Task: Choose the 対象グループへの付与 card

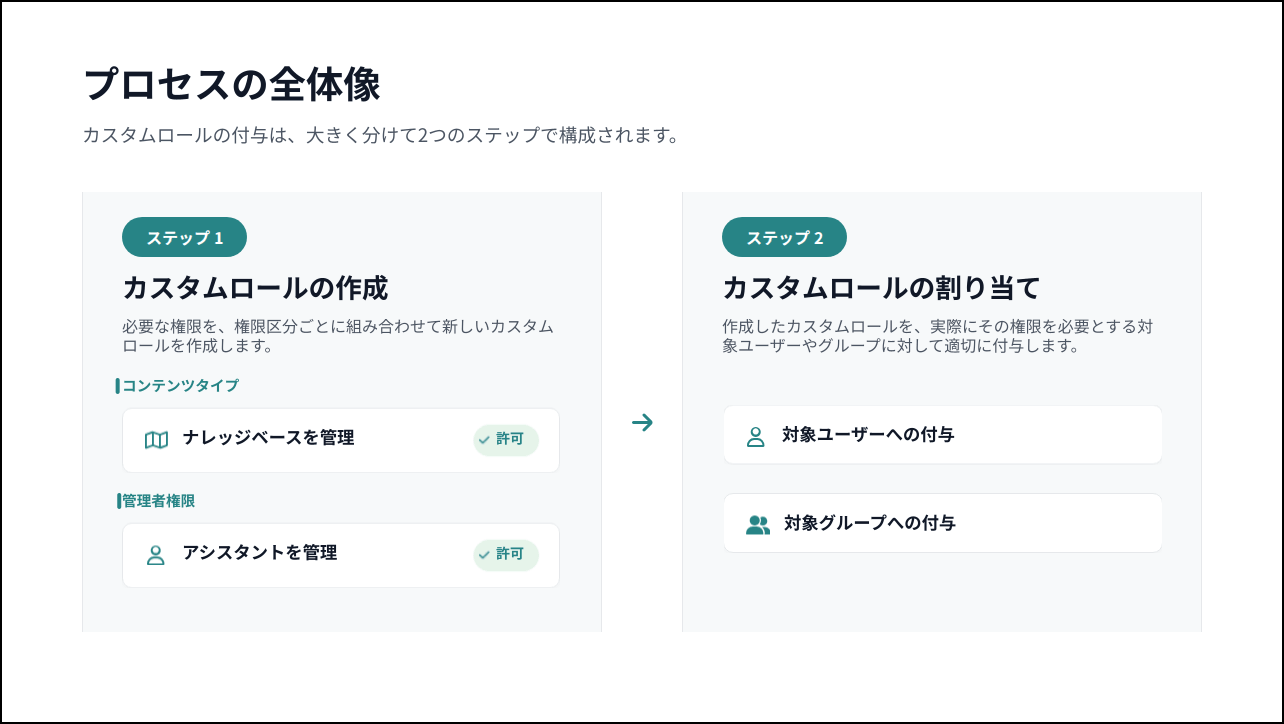Action: point(943,523)
